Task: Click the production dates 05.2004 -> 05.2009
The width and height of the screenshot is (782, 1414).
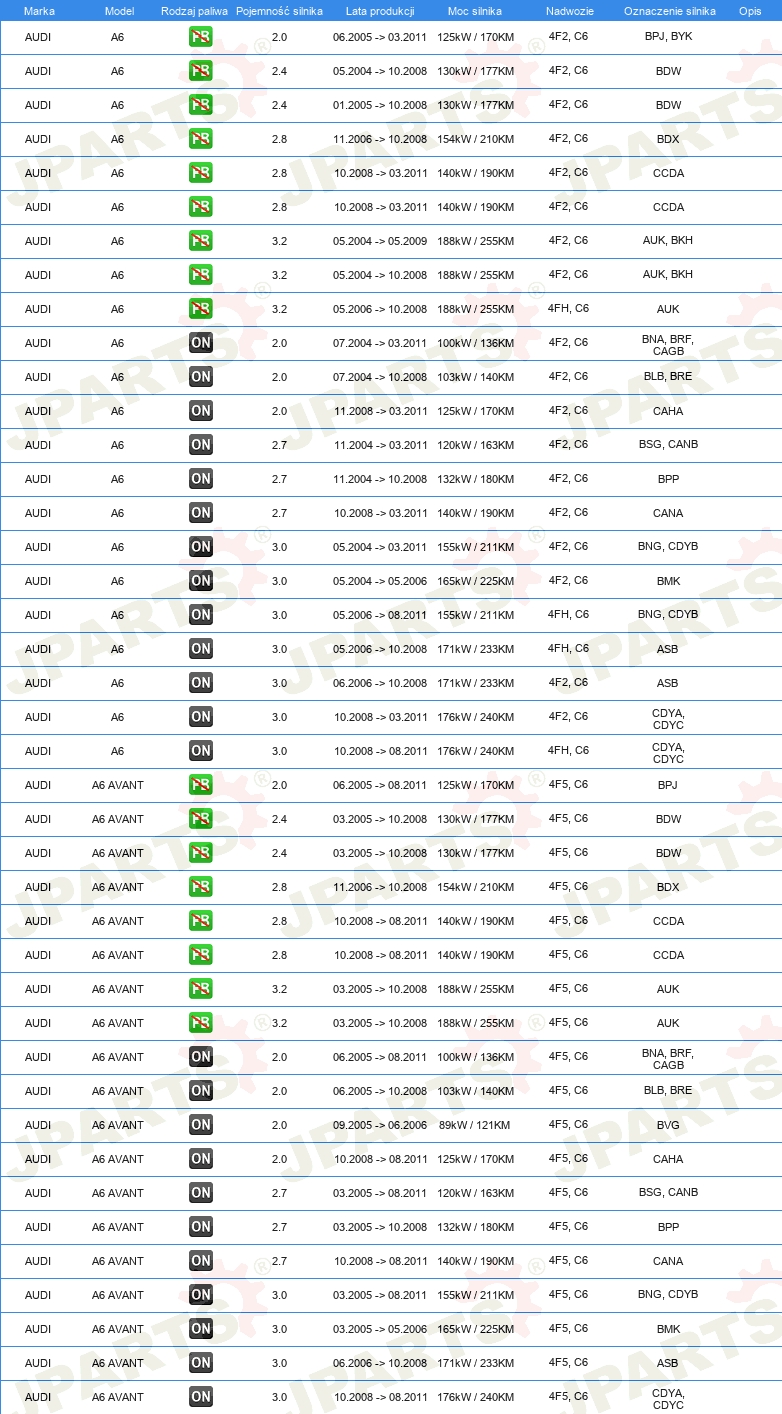Action: pos(380,241)
